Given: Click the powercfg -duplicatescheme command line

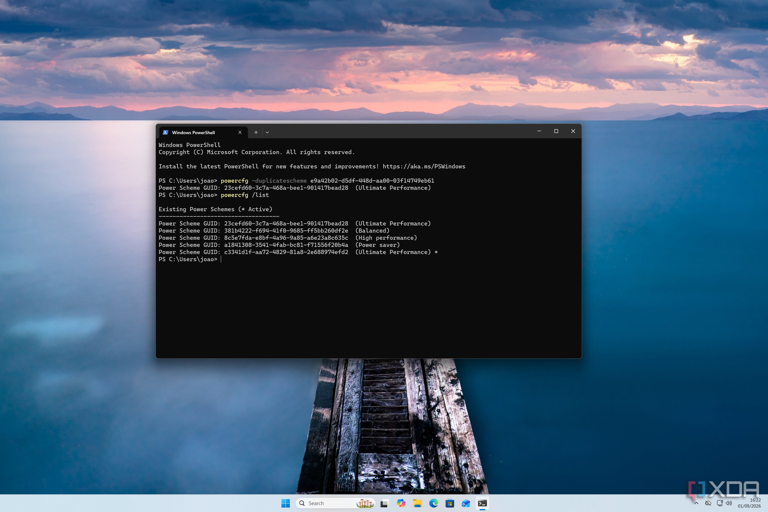Looking at the screenshot, I should 296,181.
